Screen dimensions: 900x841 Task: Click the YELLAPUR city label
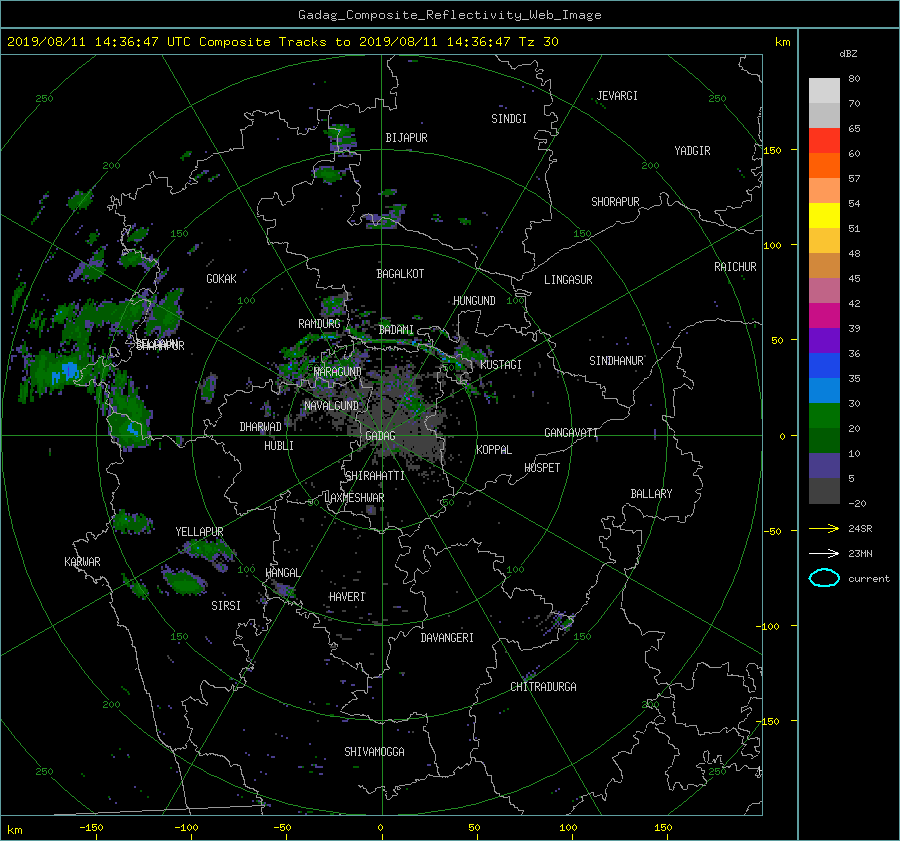tap(199, 532)
